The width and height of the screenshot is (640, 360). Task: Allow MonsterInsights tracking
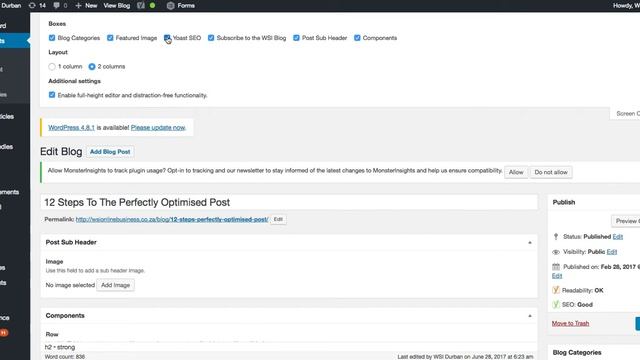coord(516,172)
